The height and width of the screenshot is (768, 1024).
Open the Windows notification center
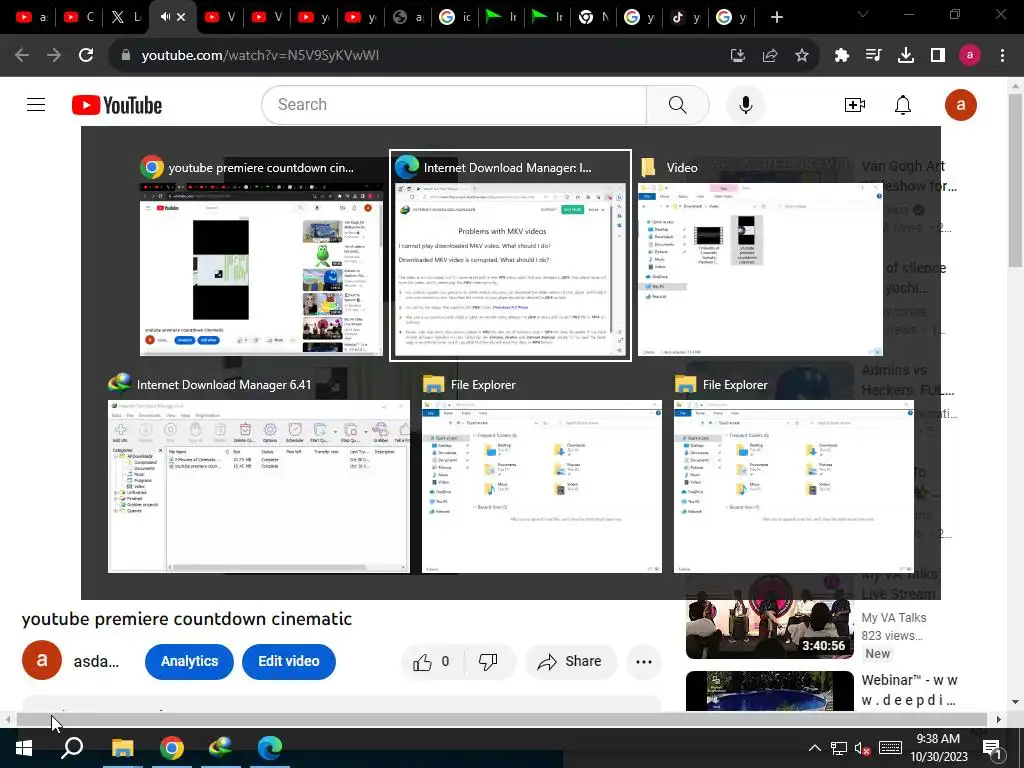993,748
